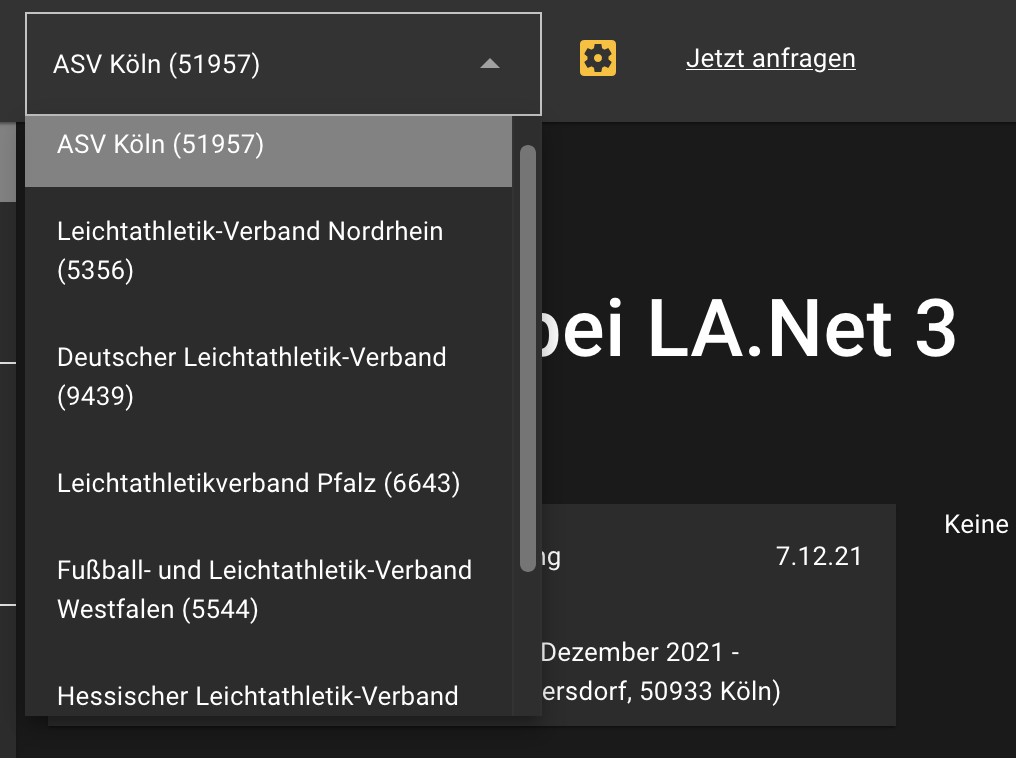Click the address line with 50933 Köln

pyautogui.click(x=662, y=691)
